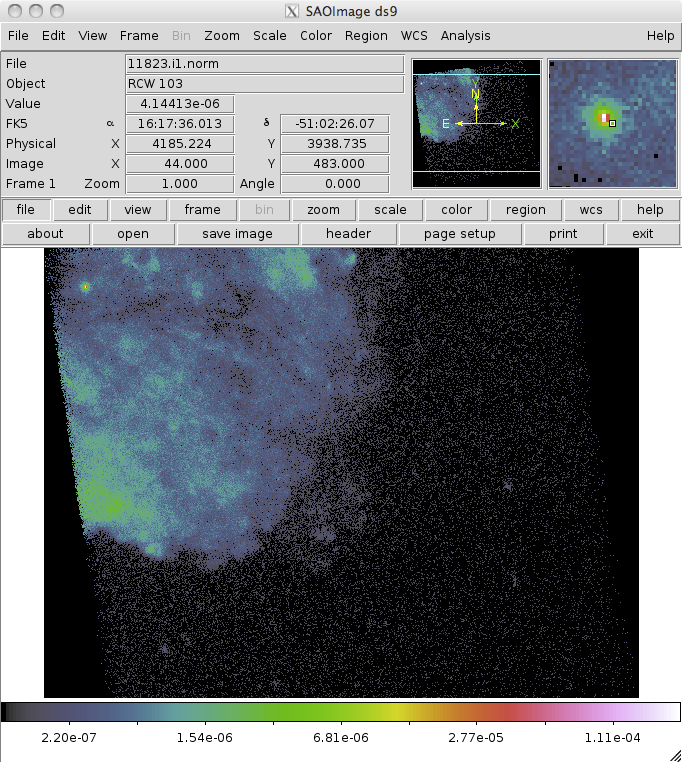
Task: Switch to the 'wcs' button group
Action: [584, 210]
